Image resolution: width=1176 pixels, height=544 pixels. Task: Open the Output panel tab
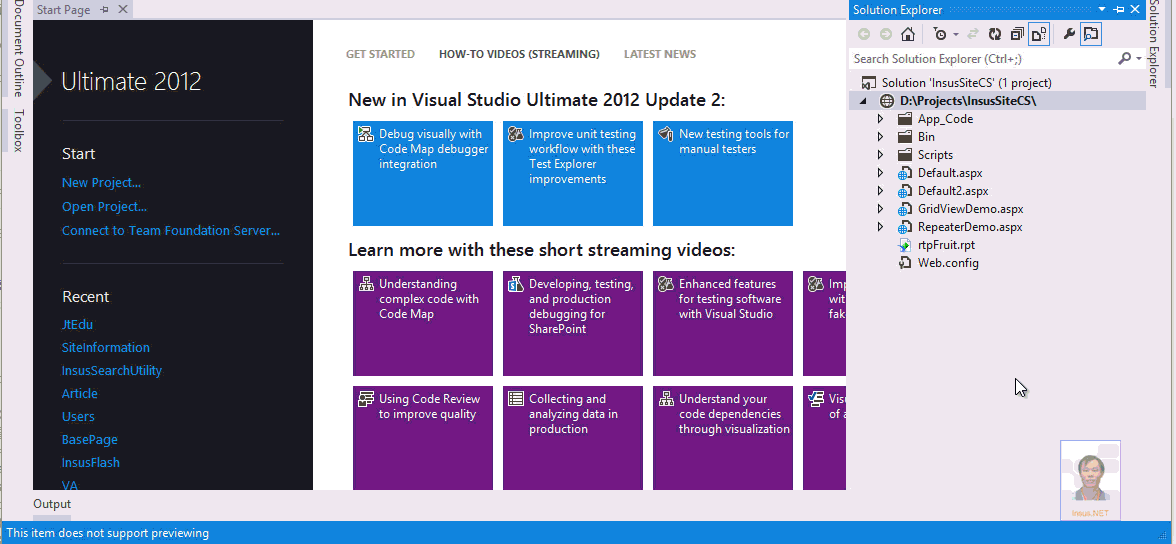52,503
